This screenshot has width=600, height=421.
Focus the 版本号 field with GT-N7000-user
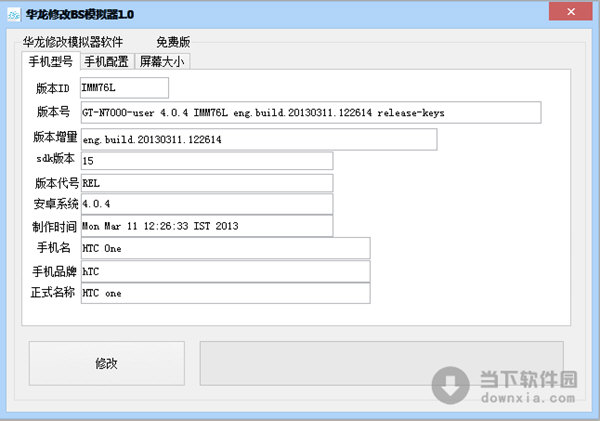311,113
